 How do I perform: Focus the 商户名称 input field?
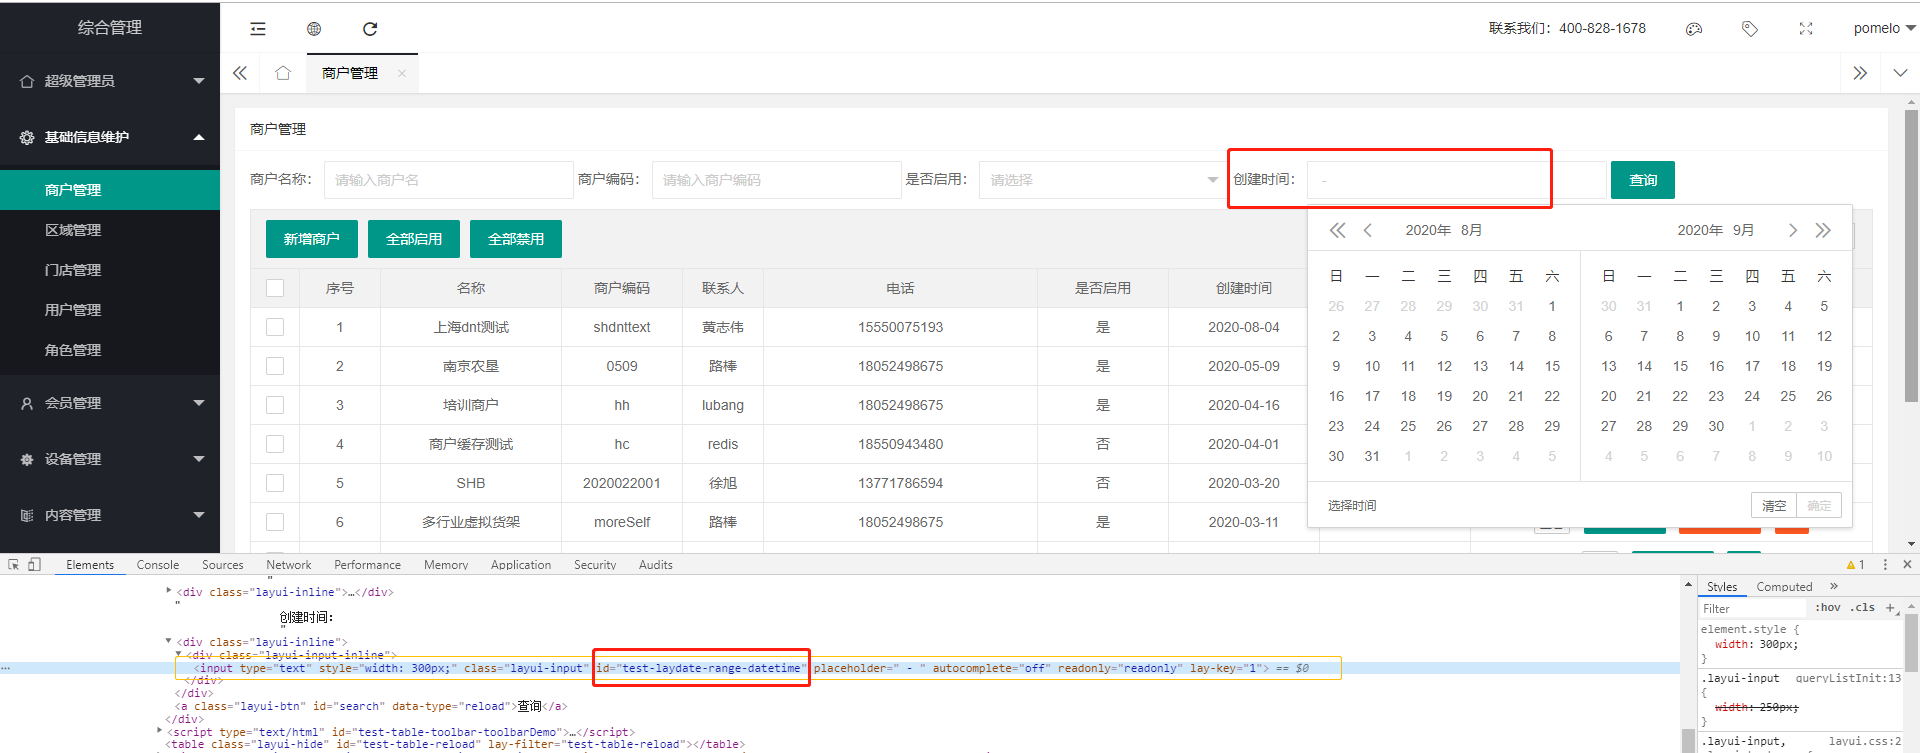pyautogui.click(x=449, y=180)
